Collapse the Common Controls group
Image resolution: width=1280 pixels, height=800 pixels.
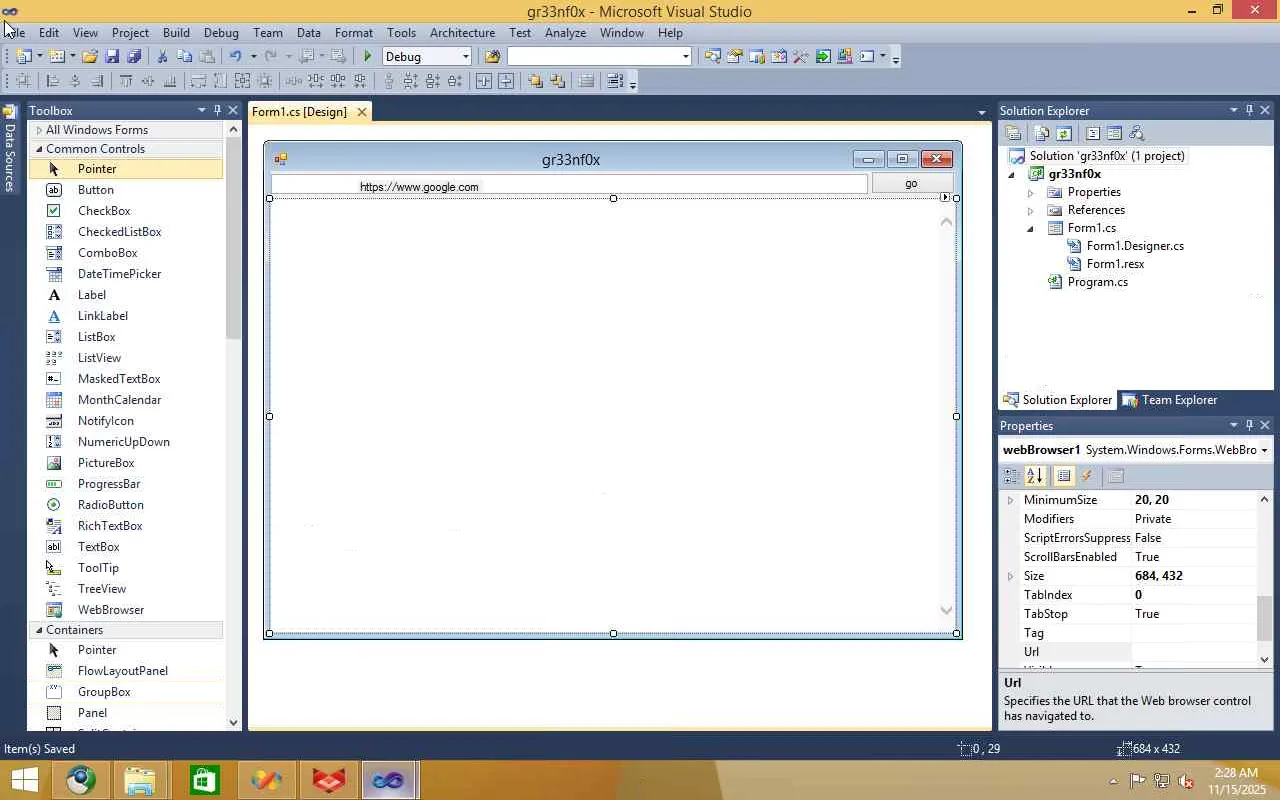[x=39, y=149]
